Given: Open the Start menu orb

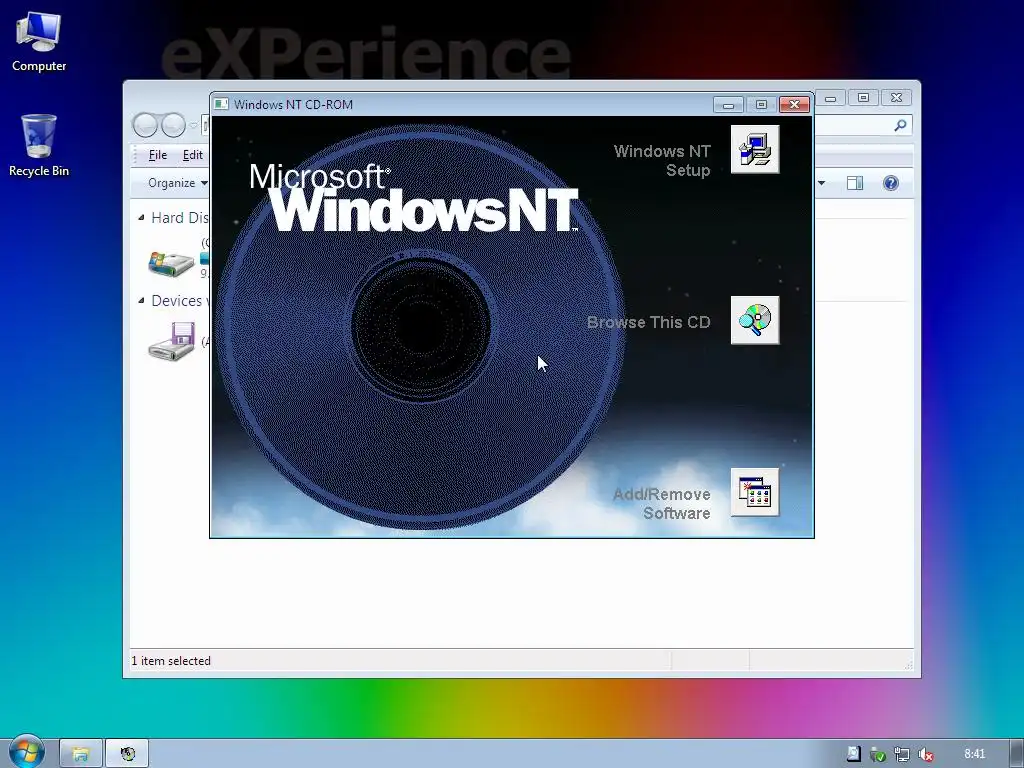Looking at the screenshot, I should 25,752.
